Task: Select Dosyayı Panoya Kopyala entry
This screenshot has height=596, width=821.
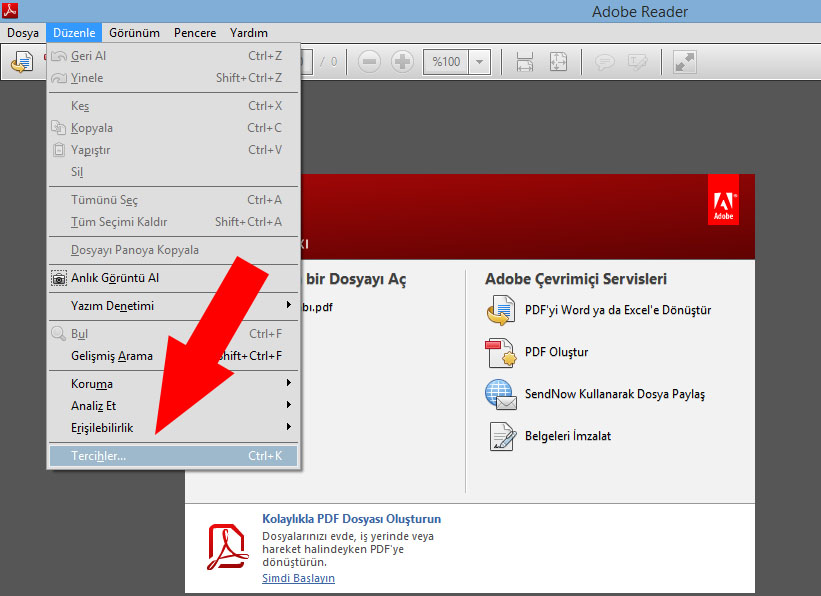Action: click(x=173, y=250)
